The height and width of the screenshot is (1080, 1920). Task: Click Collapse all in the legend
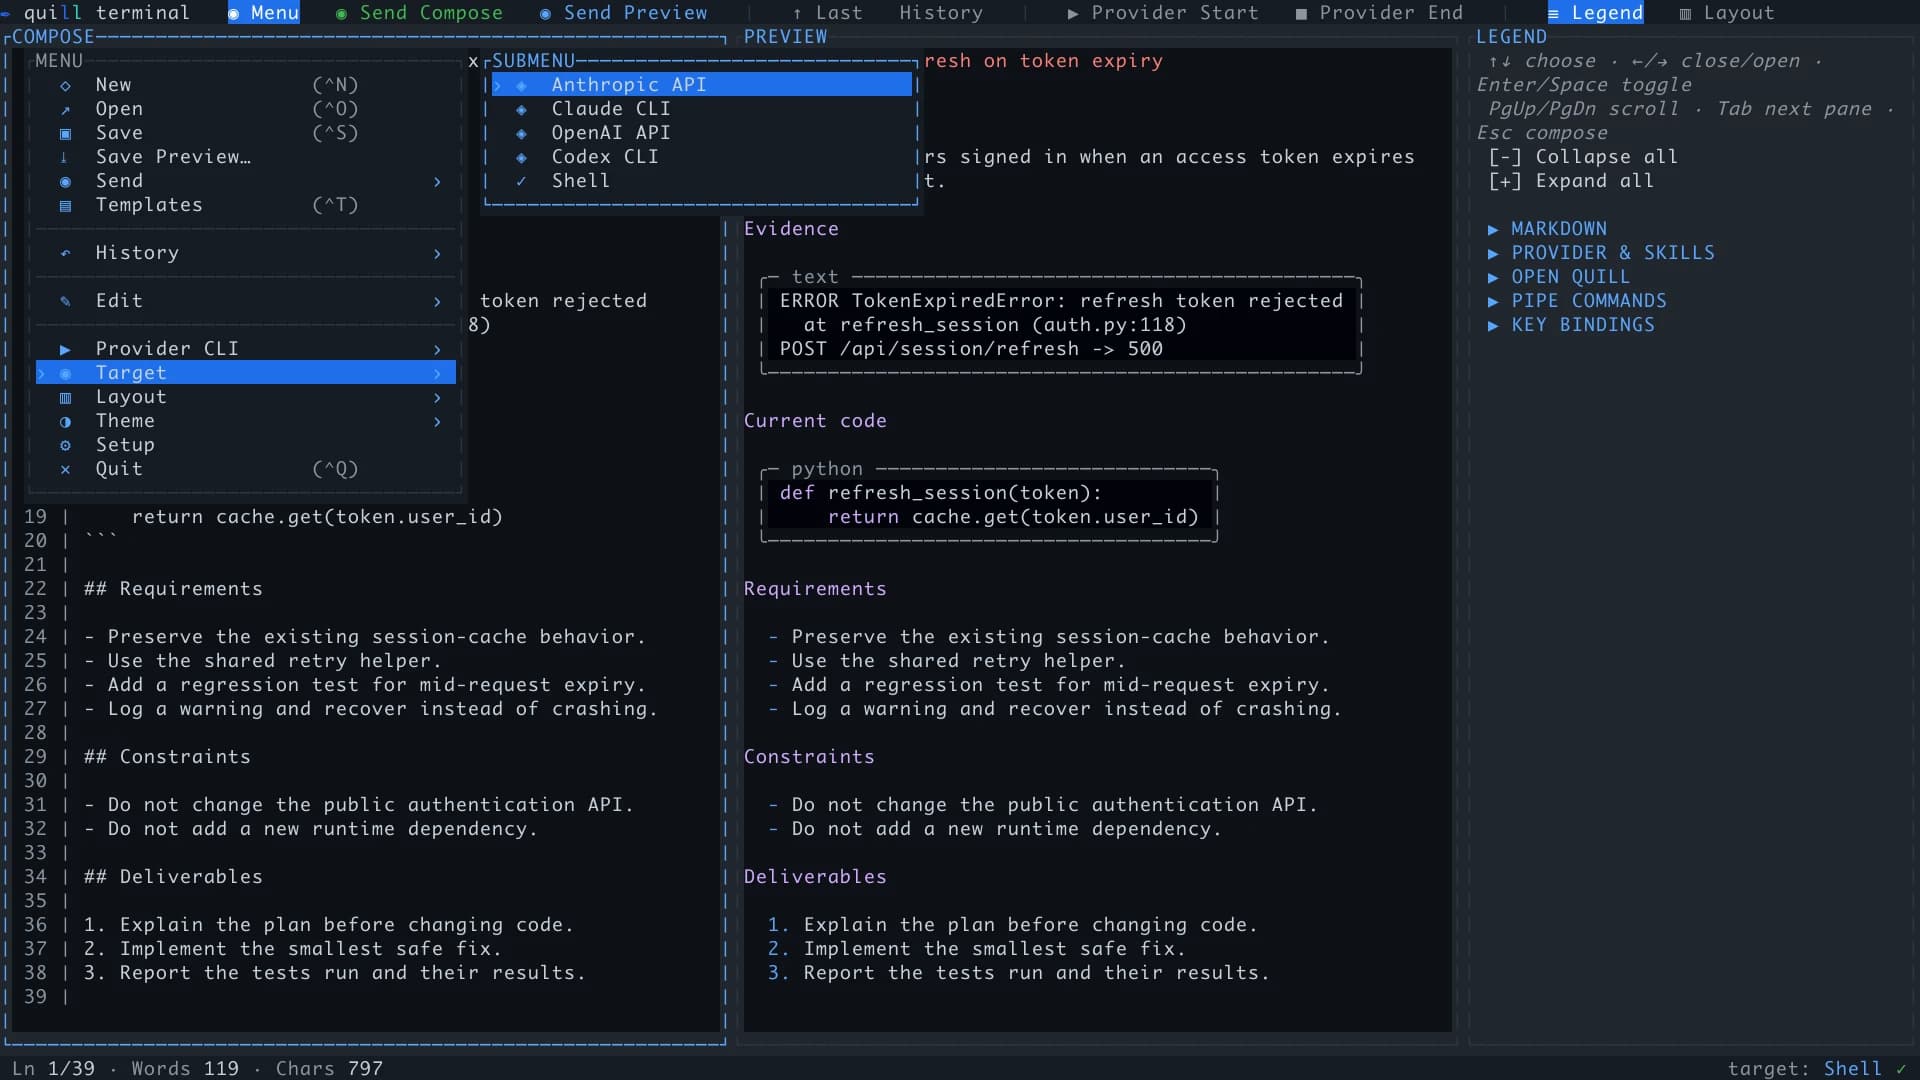(1583, 157)
